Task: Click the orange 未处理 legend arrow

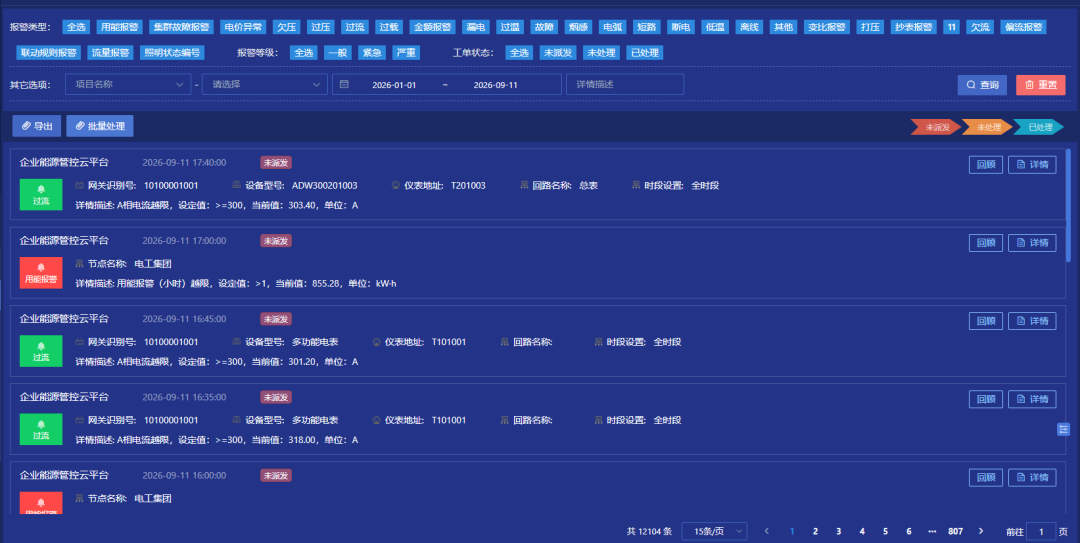Action: [x=987, y=127]
